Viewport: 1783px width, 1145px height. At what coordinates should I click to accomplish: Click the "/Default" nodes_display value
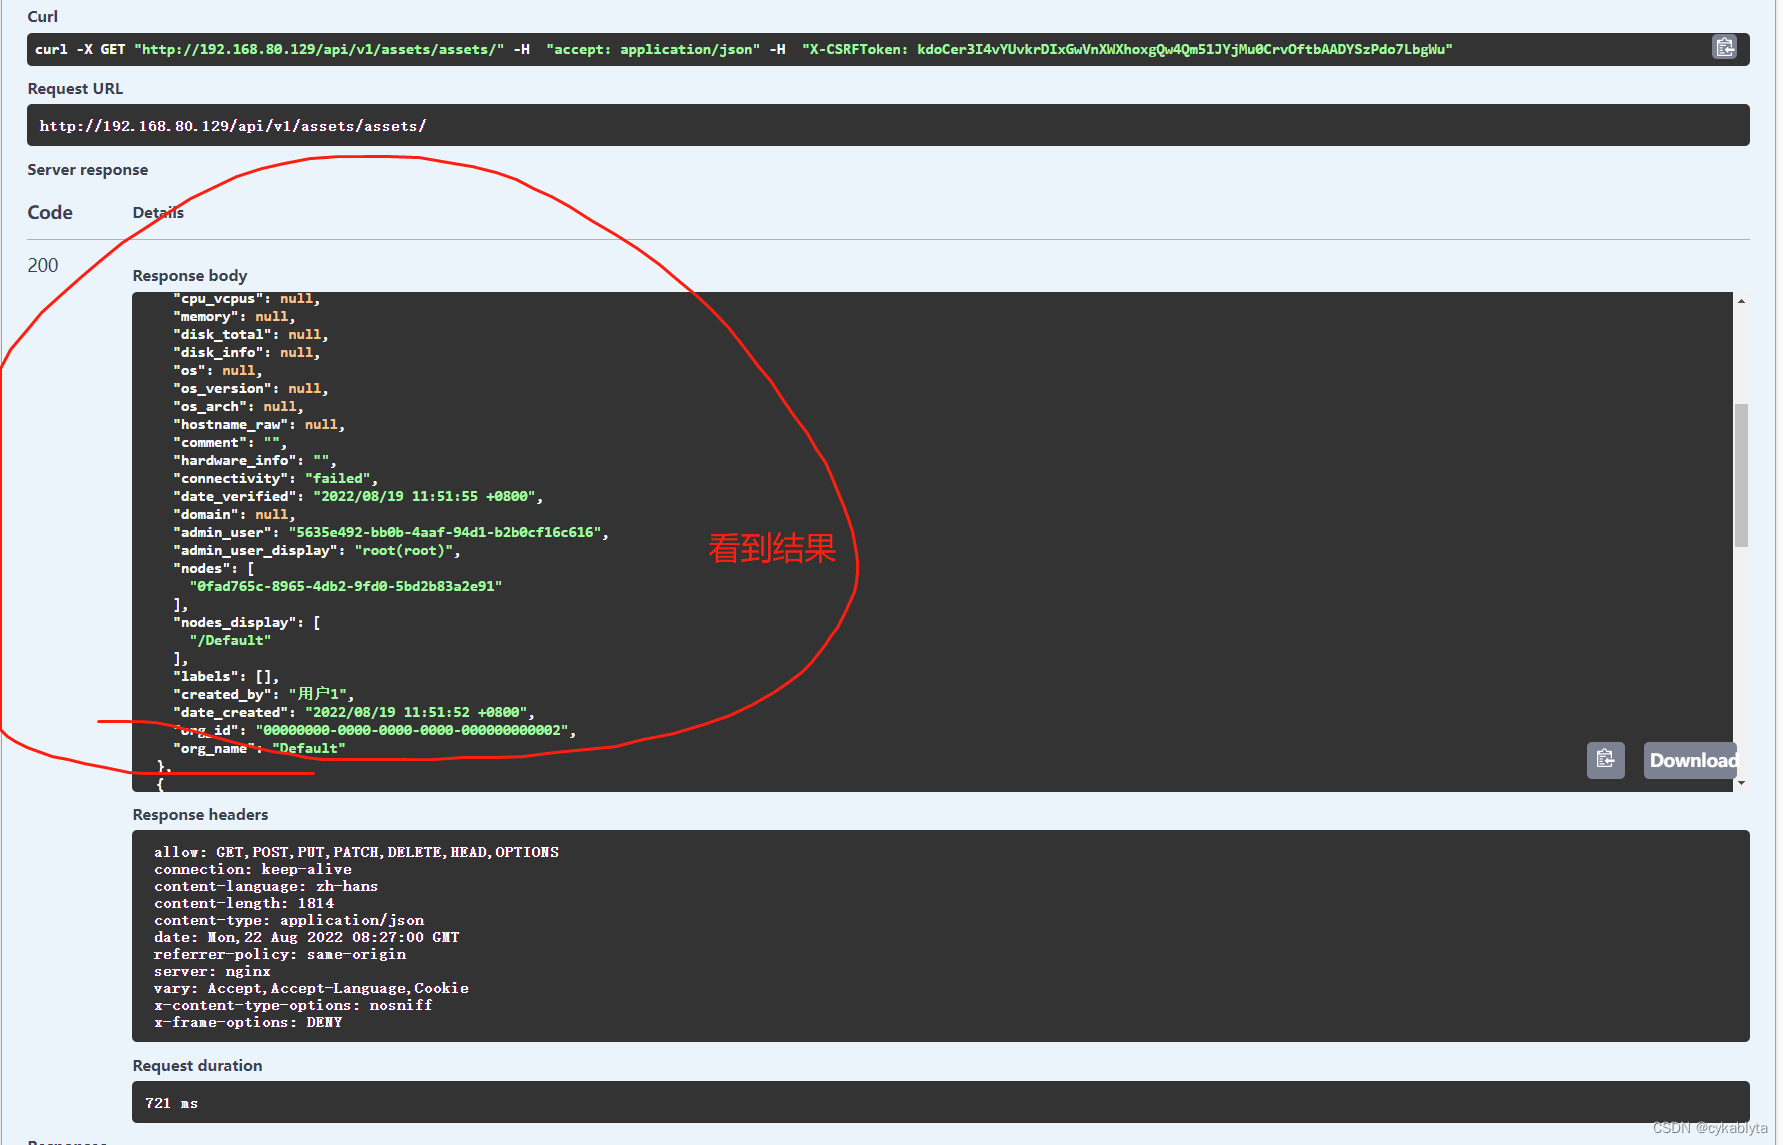230,641
